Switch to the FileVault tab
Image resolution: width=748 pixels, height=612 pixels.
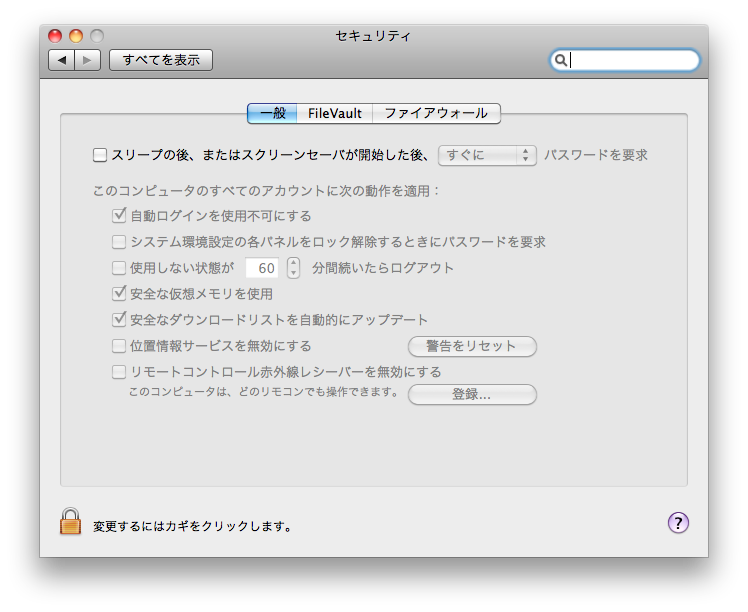point(334,114)
